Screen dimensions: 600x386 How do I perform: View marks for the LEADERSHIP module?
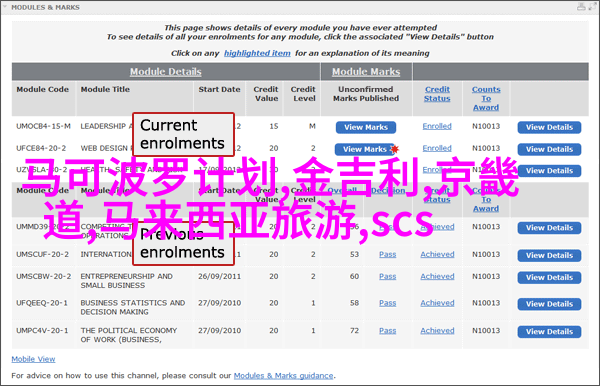366,127
